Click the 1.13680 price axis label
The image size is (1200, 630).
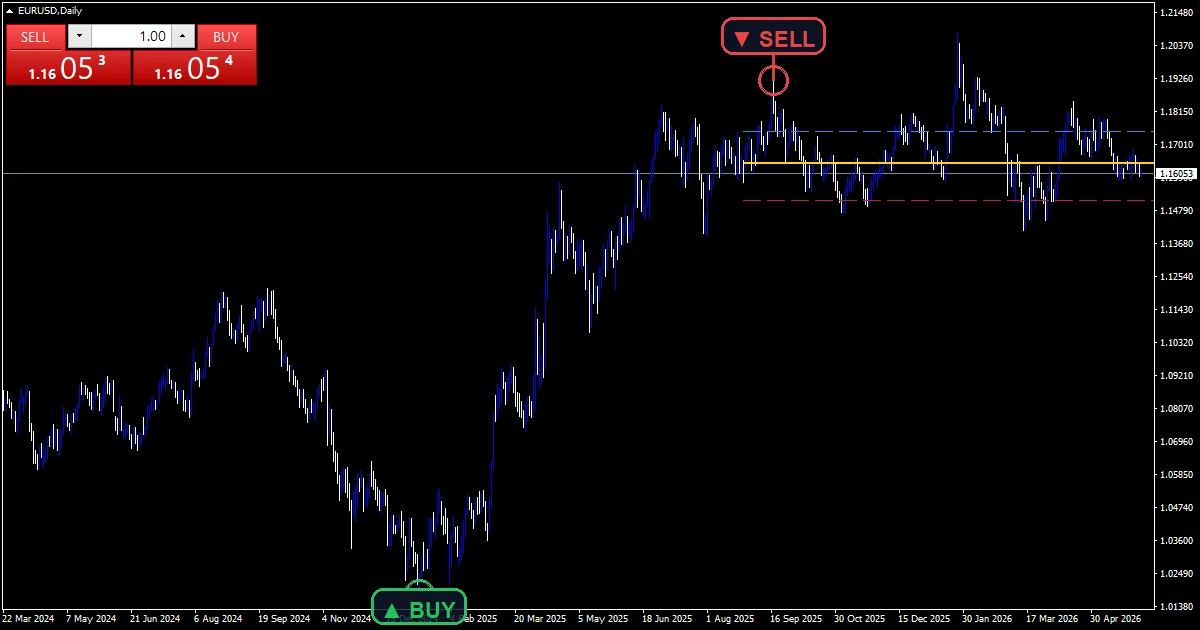pyautogui.click(x=1177, y=244)
